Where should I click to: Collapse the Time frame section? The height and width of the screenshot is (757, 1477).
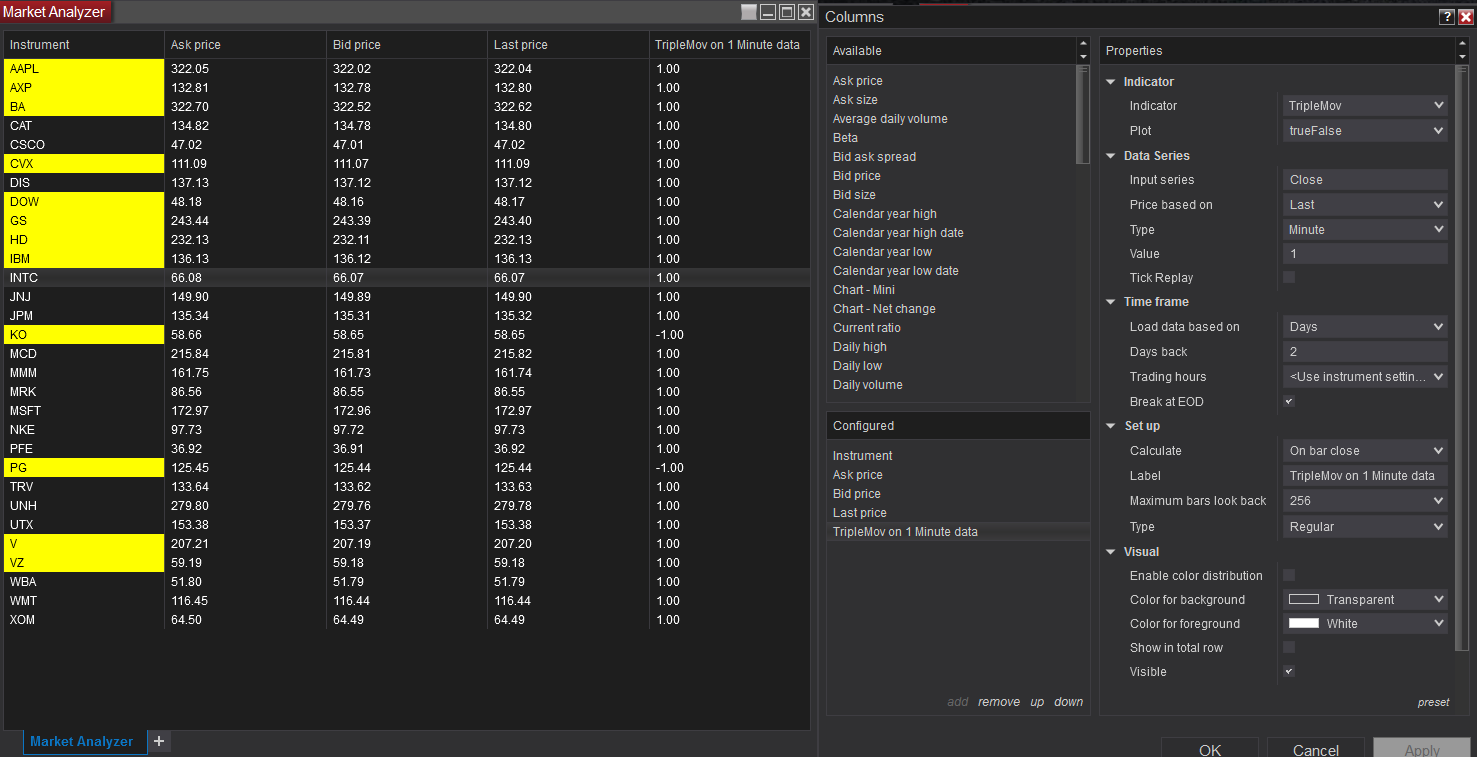(x=1110, y=302)
